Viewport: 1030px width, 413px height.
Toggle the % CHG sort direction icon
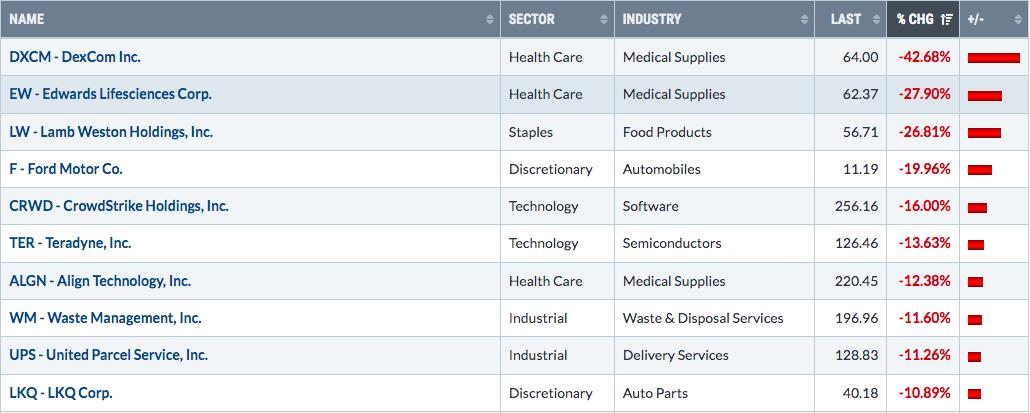(947, 19)
